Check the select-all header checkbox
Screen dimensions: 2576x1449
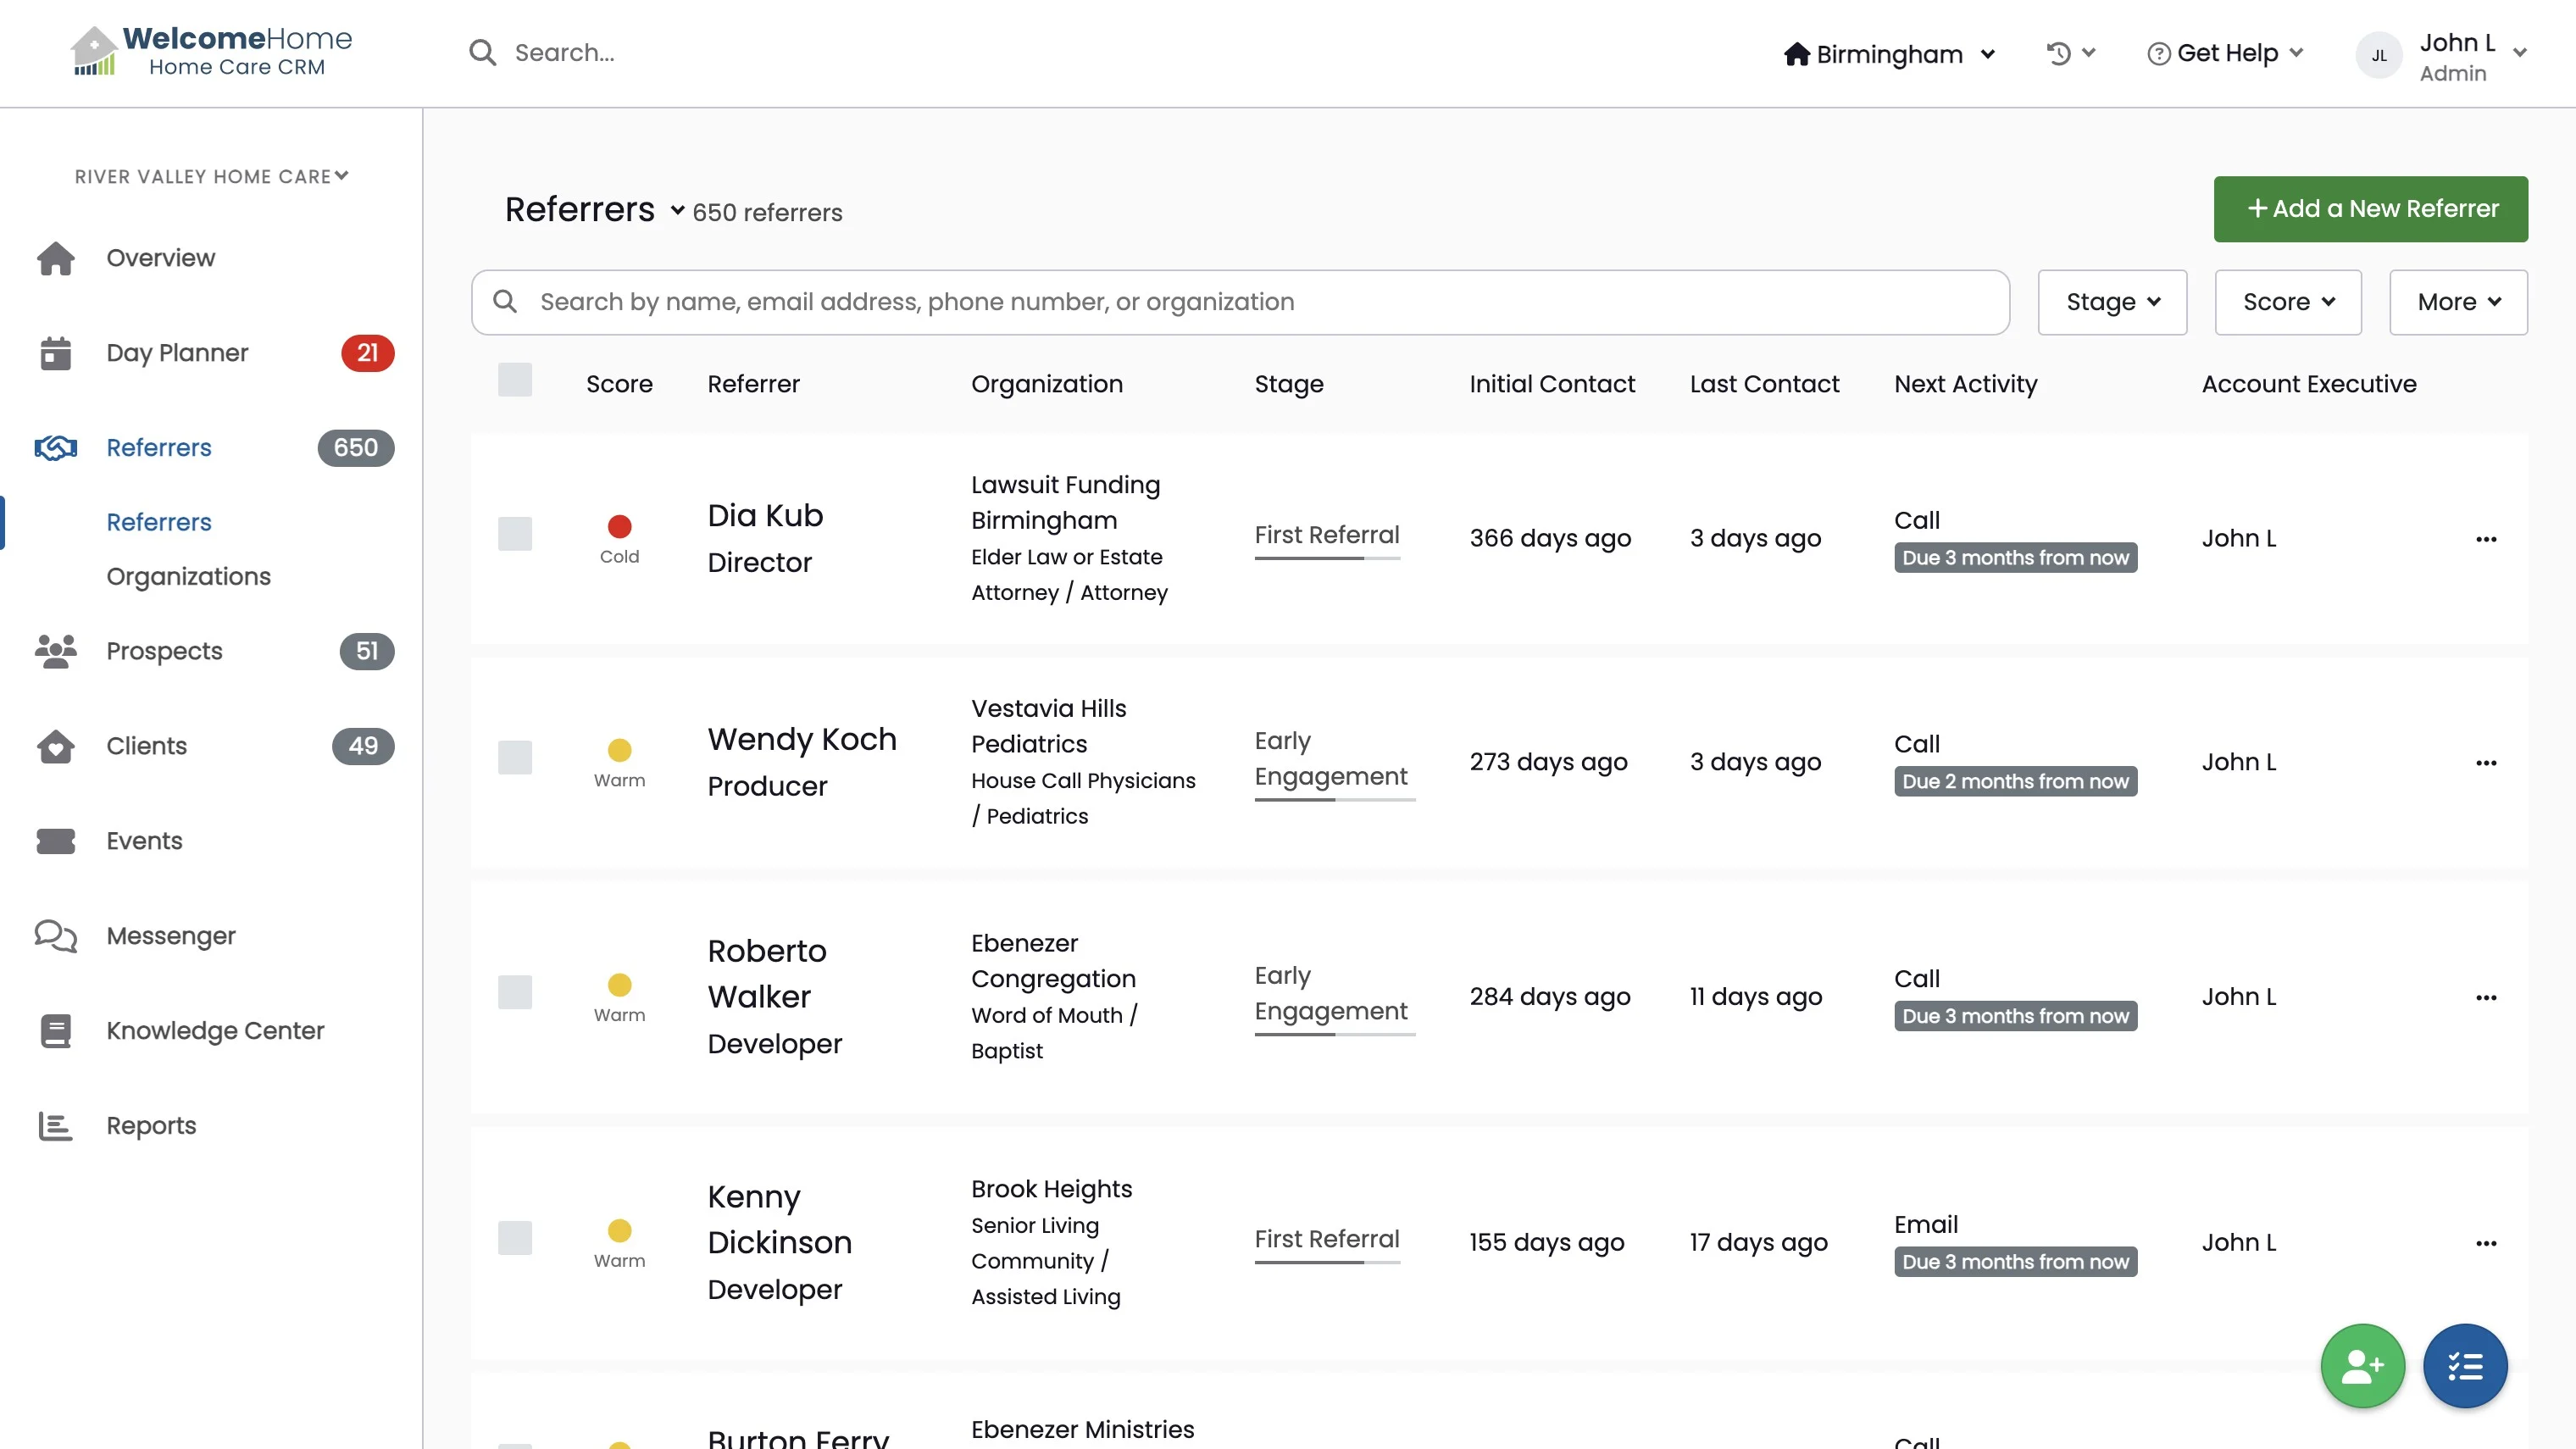click(x=515, y=381)
